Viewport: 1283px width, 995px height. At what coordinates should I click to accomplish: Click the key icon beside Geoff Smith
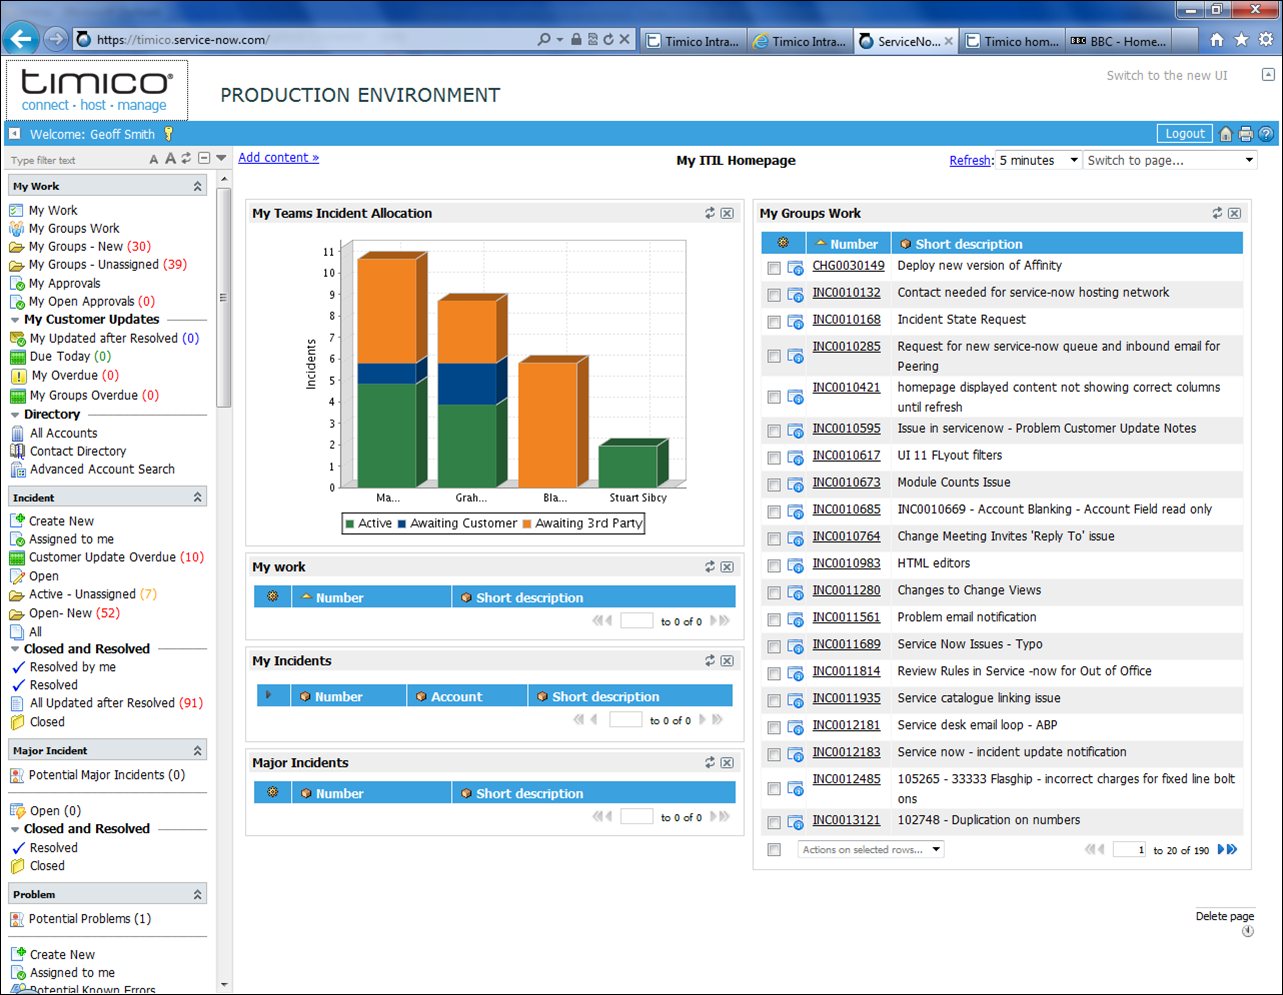[x=169, y=134]
